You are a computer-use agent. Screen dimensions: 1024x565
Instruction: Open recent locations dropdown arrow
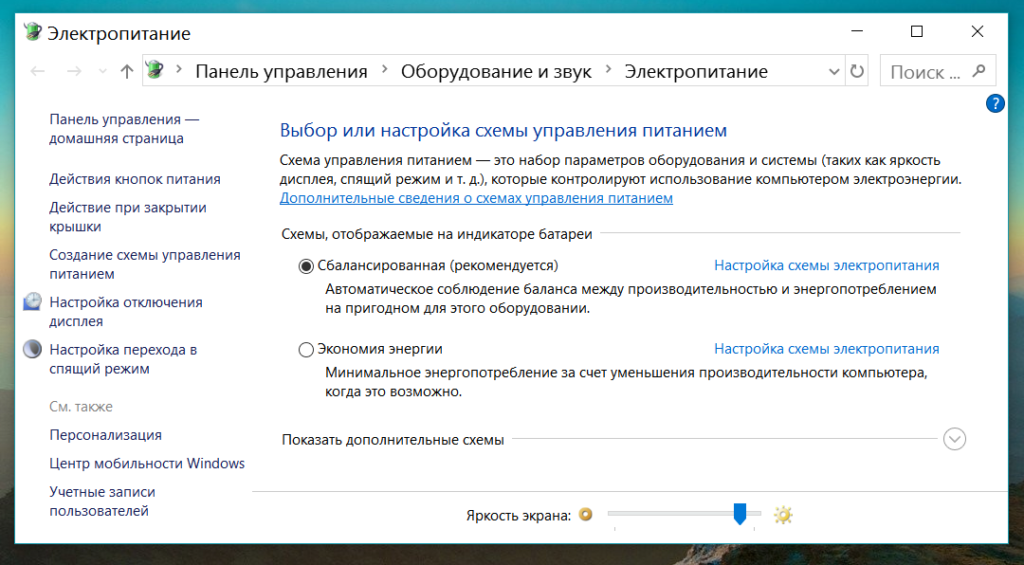(x=103, y=71)
